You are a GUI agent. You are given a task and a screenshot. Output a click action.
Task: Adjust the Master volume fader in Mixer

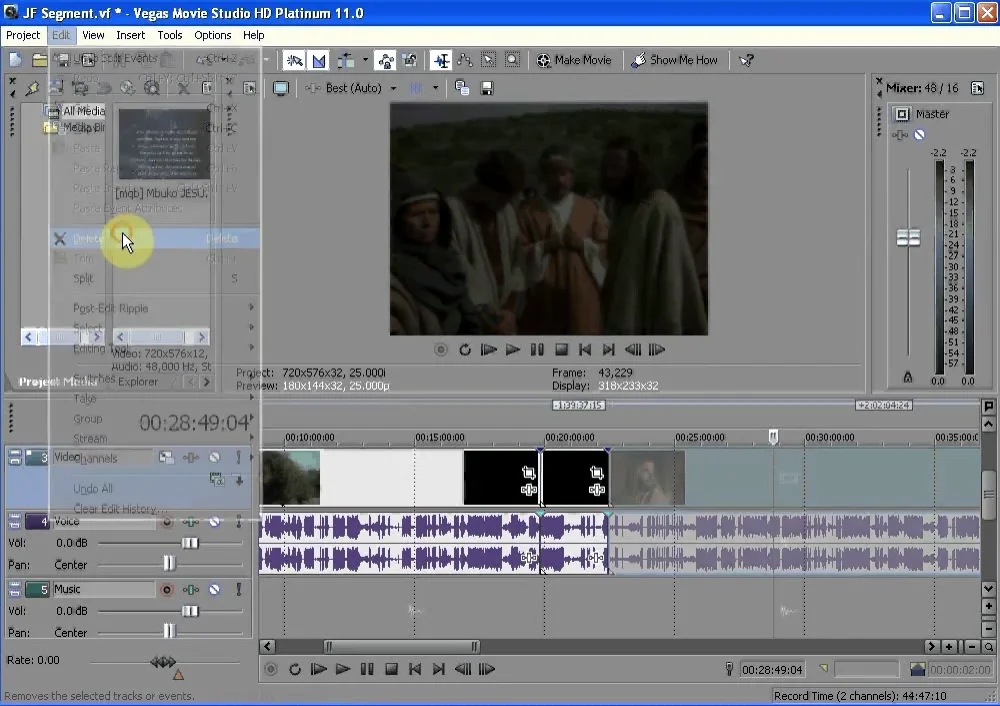pos(908,238)
